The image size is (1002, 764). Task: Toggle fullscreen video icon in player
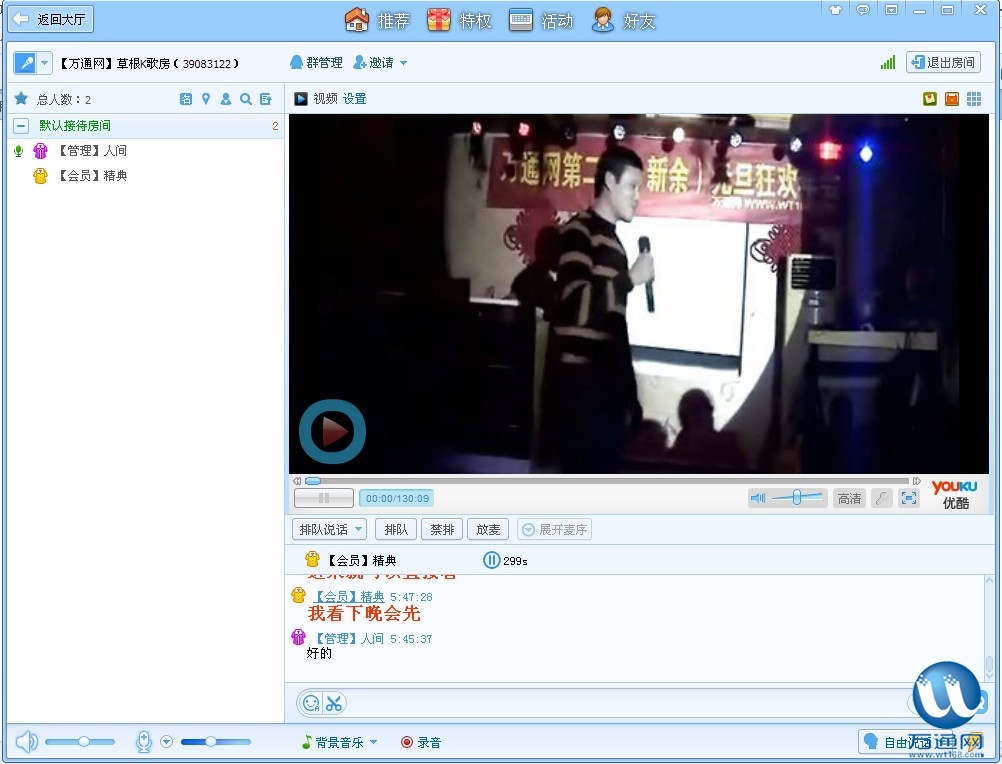click(908, 498)
